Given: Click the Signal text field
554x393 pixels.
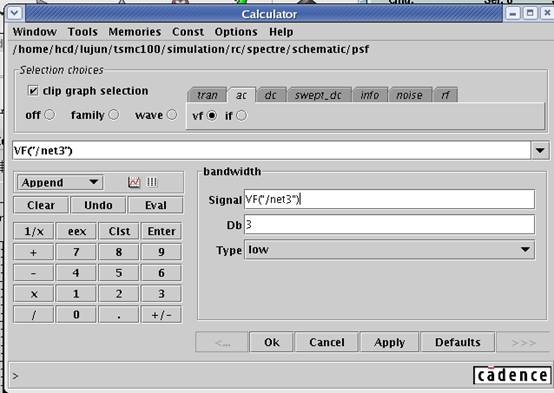Looking at the screenshot, I should coord(389,199).
